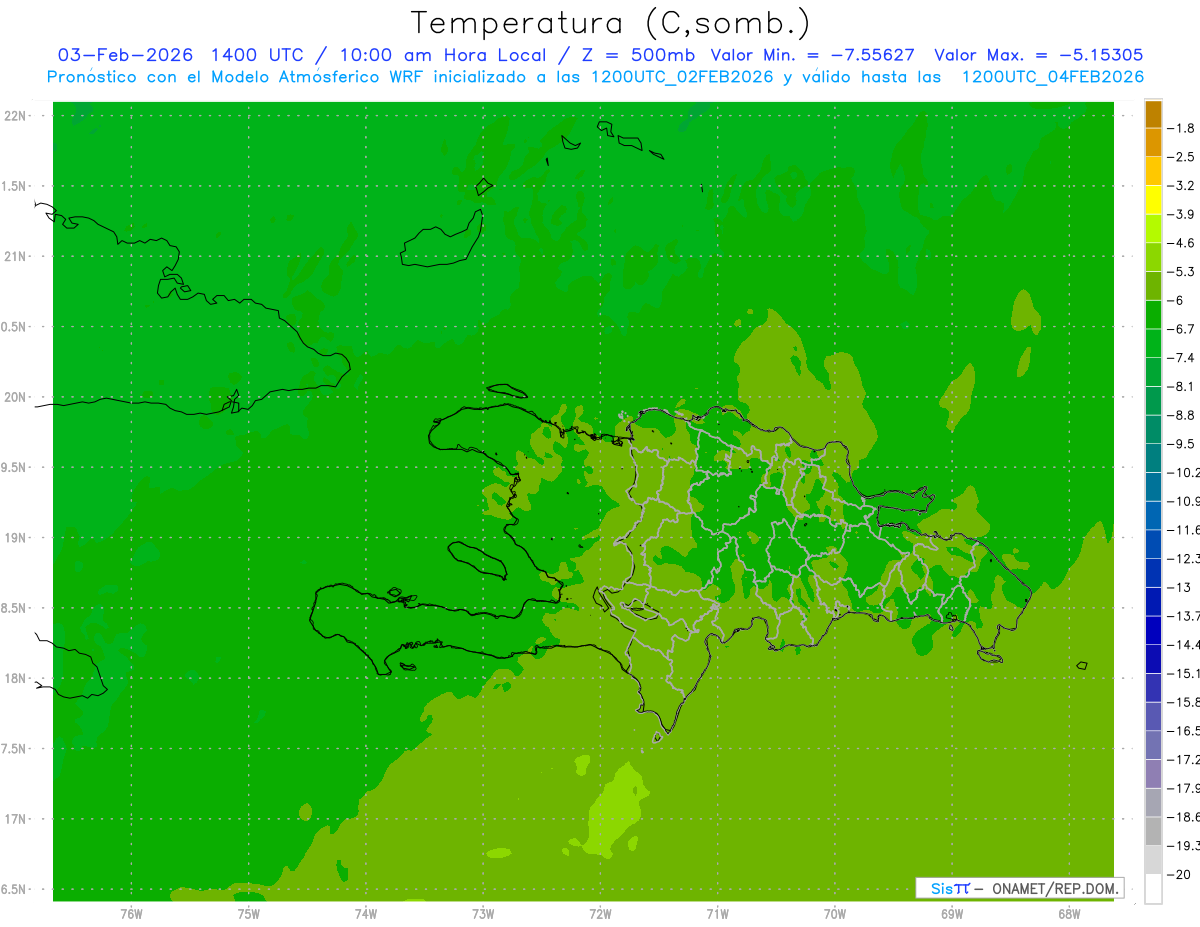Click the '-8.8' colorbar value
The image size is (1200, 927).
[1181, 415]
